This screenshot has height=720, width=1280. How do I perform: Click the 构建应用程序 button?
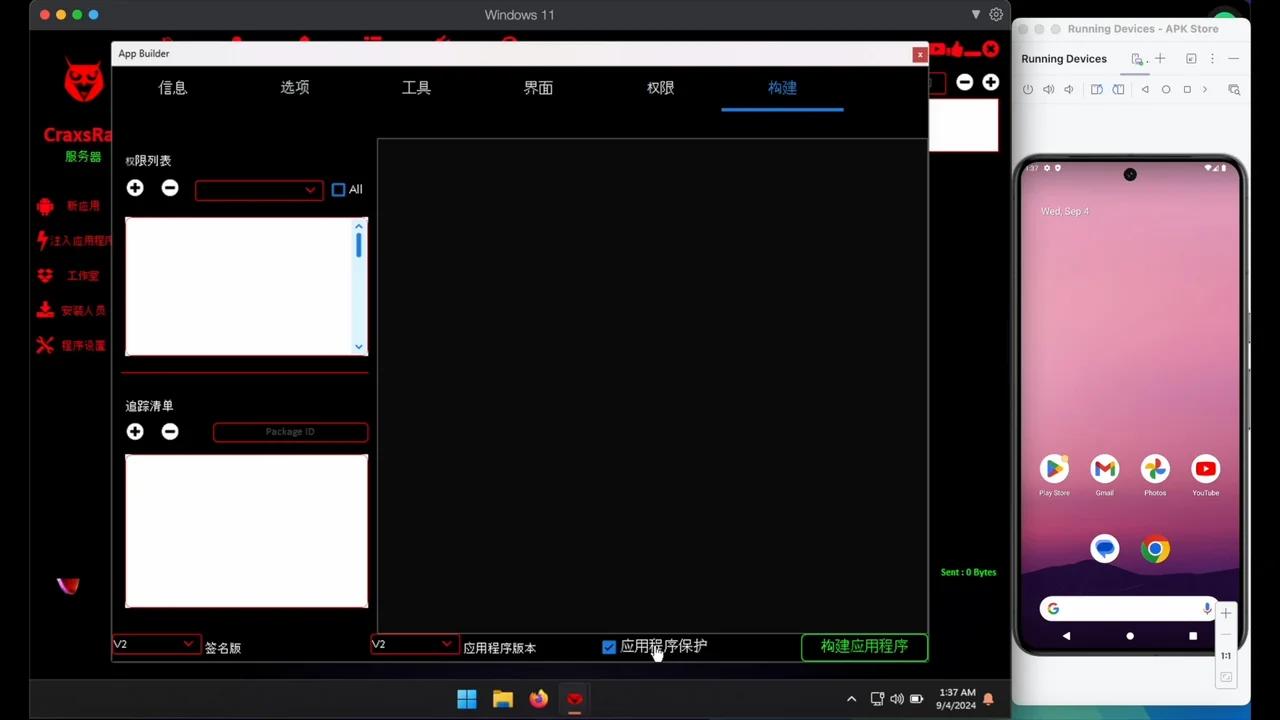[x=864, y=647]
